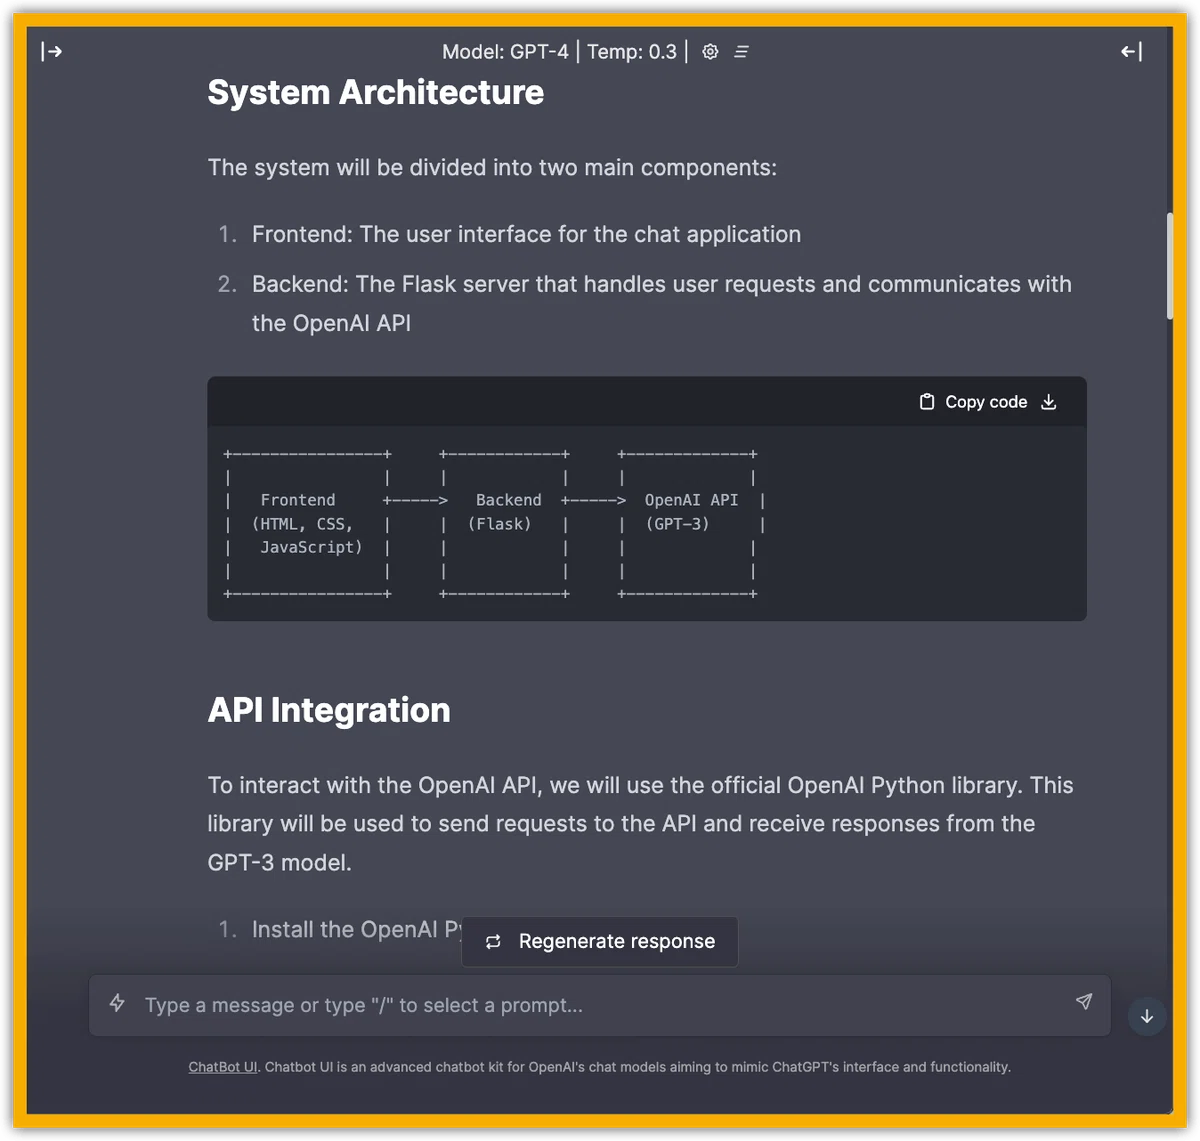The width and height of the screenshot is (1200, 1141).
Task: Click the "API Integration" heading
Action: (x=329, y=710)
